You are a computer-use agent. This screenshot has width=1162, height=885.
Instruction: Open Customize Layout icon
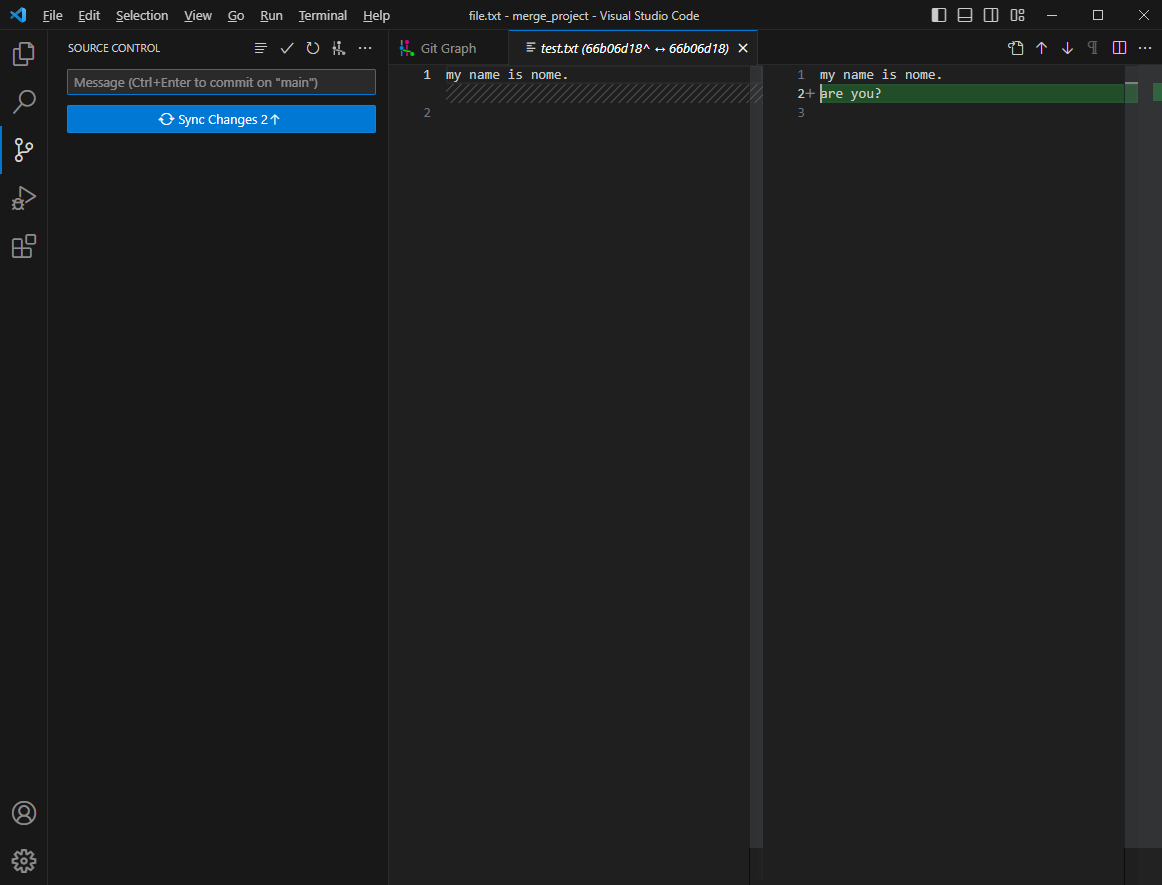coord(1017,16)
